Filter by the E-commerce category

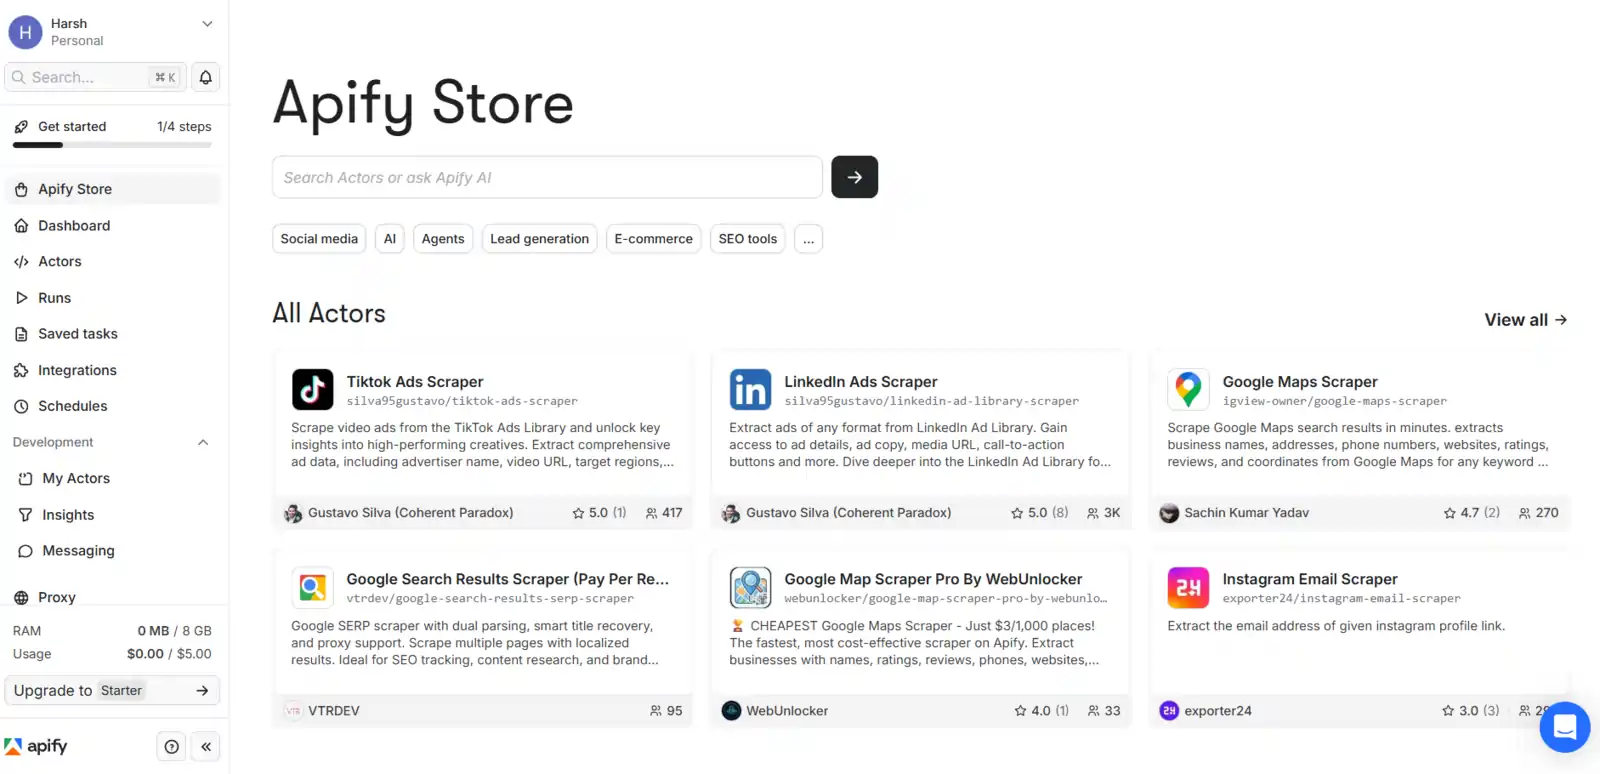coord(653,239)
